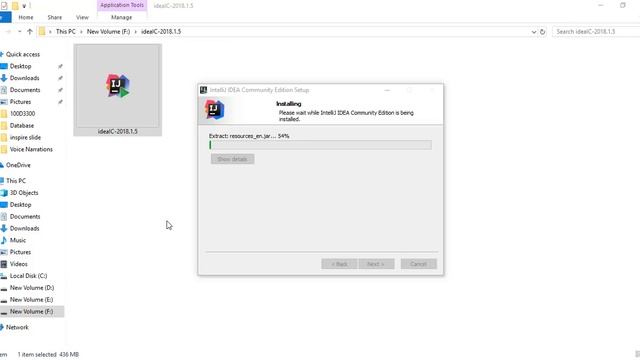
Task: Click the Show details button
Action: click(232, 159)
